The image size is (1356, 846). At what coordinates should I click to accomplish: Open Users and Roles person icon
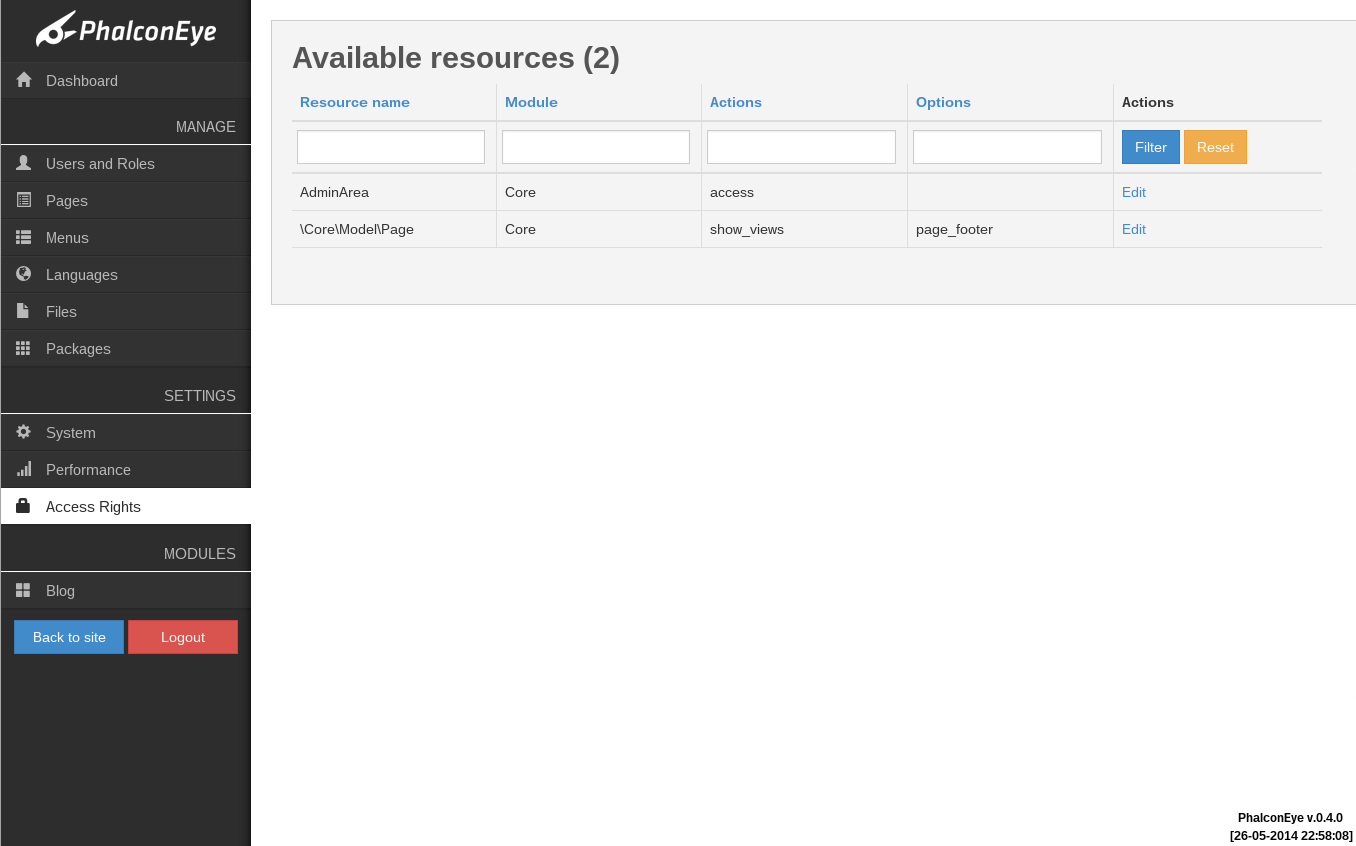(x=23, y=163)
